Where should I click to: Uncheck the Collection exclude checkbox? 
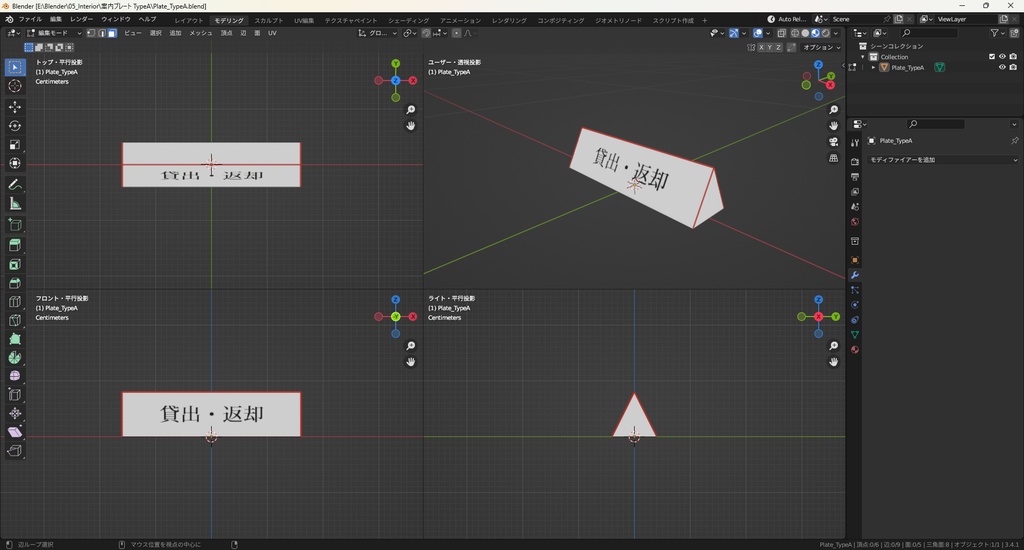991,57
